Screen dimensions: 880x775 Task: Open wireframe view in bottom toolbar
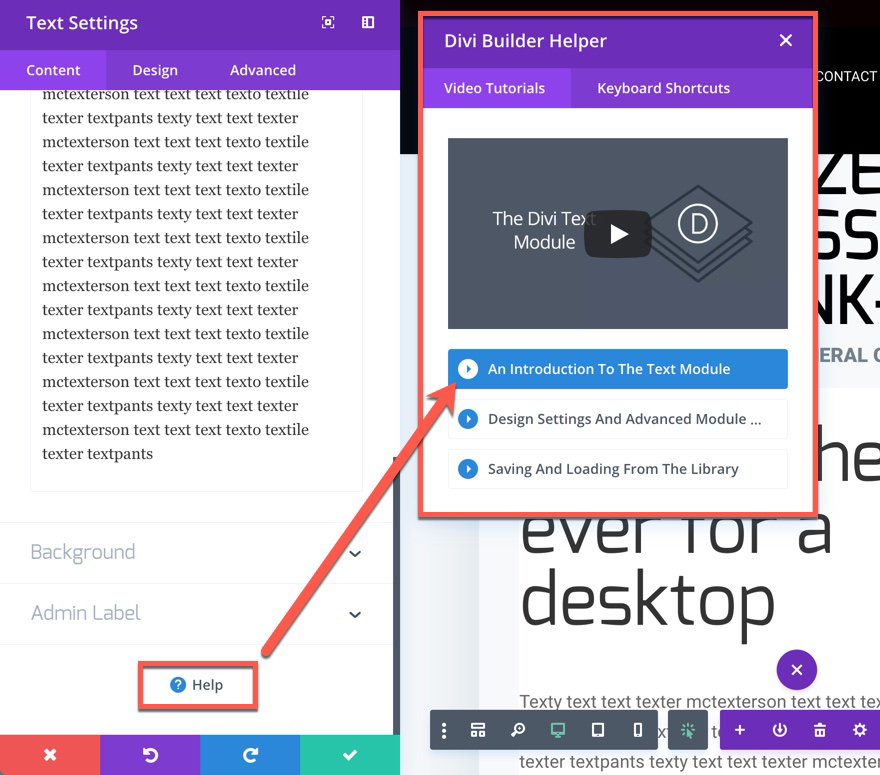pyautogui.click(x=478, y=731)
